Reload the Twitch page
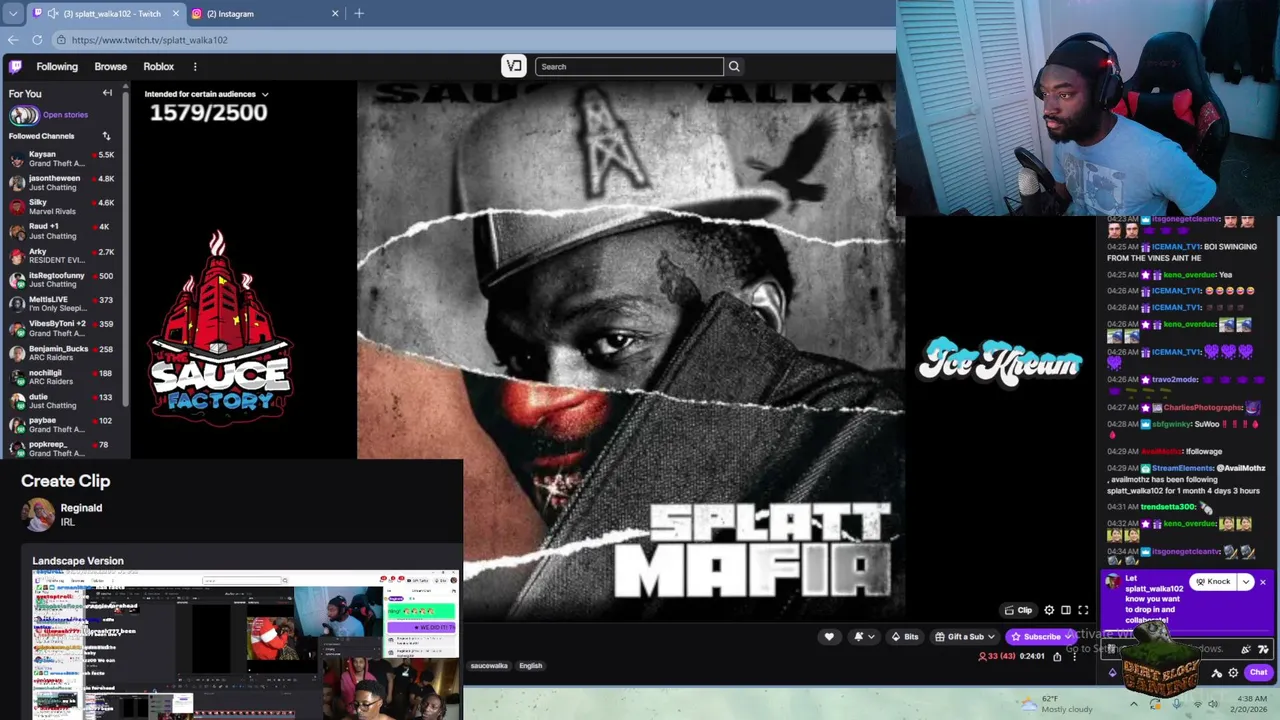The width and height of the screenshot is (1280, 720). tap(37, 40)
